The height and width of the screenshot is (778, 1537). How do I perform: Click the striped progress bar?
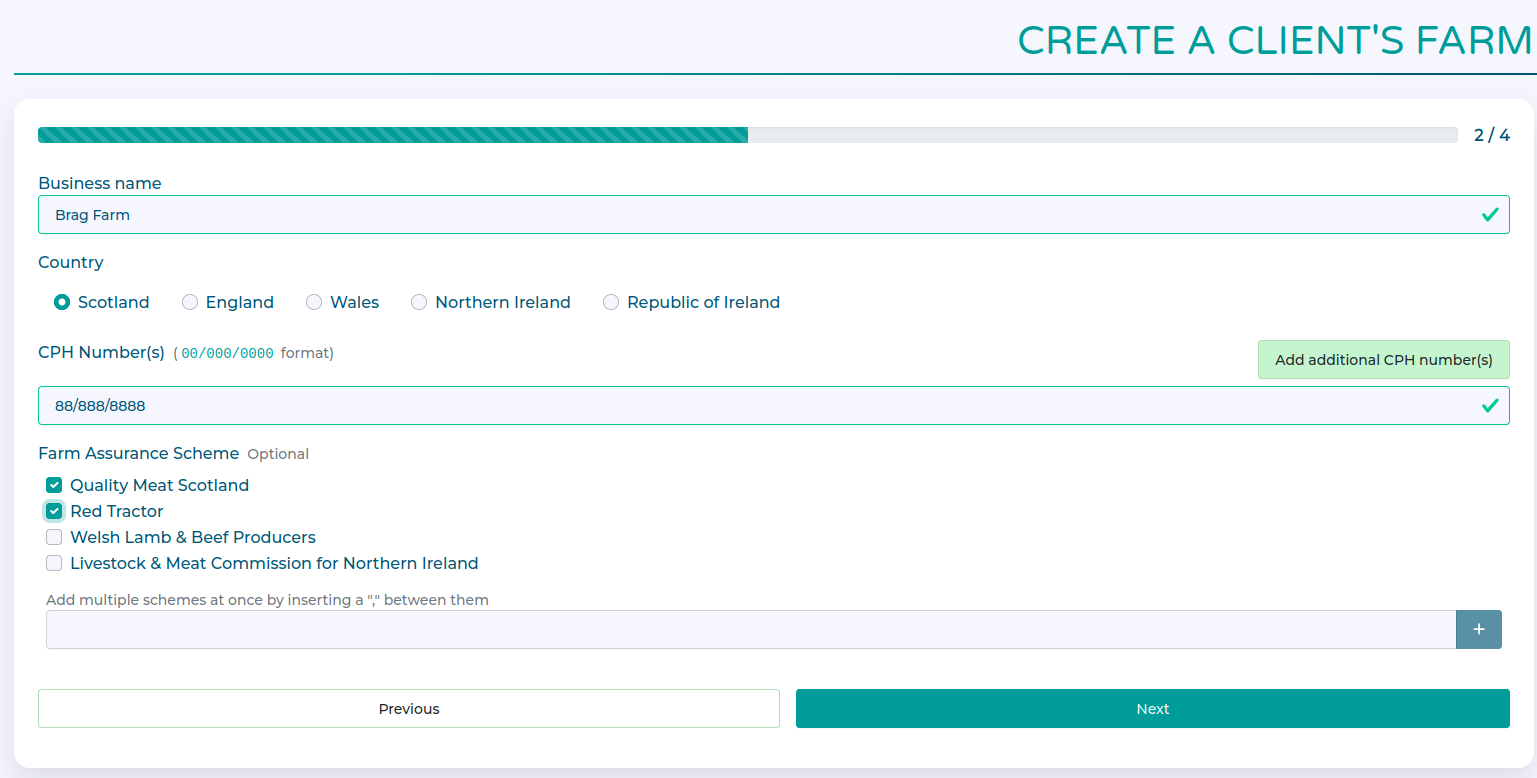pos(392,136)
